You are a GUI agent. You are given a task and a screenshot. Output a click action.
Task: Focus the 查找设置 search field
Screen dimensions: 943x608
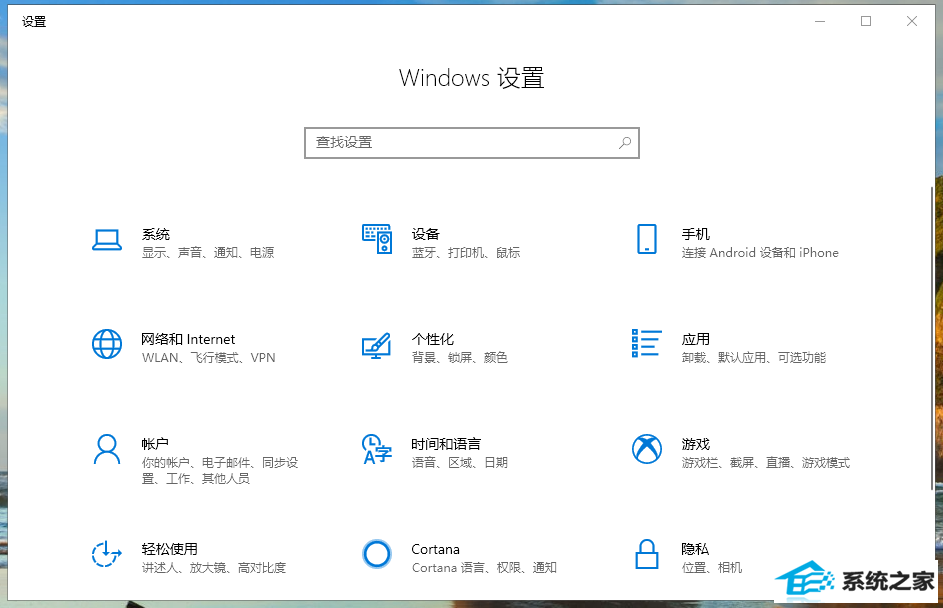pos(472,143)
